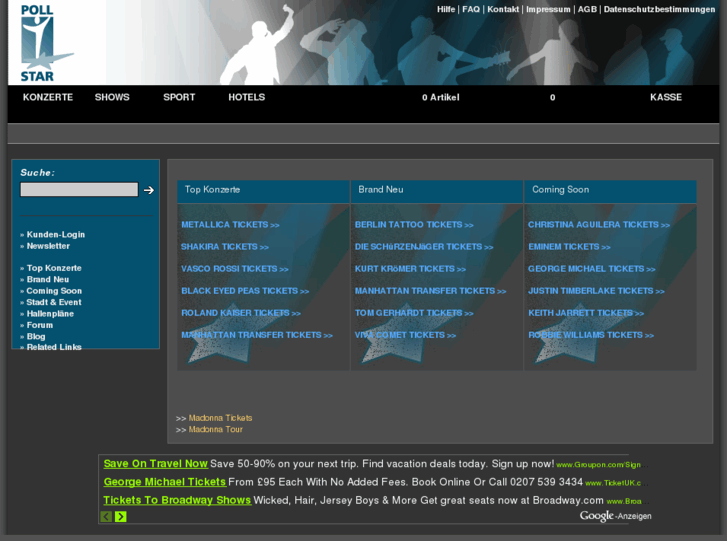
Task: Open the Sport menu
Action: (x=179, y=97)
